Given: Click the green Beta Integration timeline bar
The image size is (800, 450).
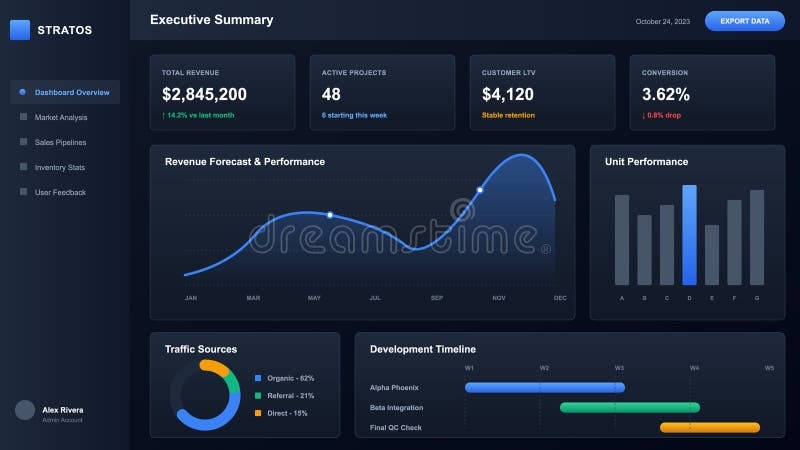Looking at the screenshot, I should pos(630,408).
